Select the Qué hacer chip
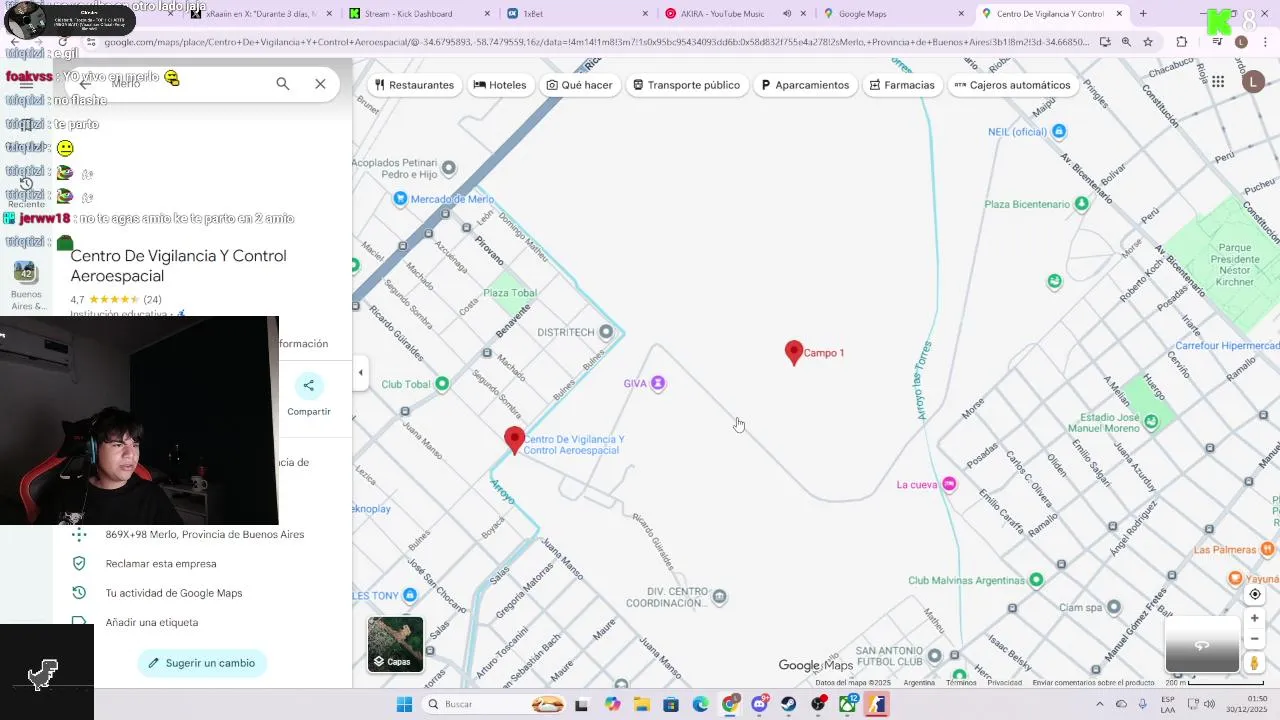 (x=579, y=85)
